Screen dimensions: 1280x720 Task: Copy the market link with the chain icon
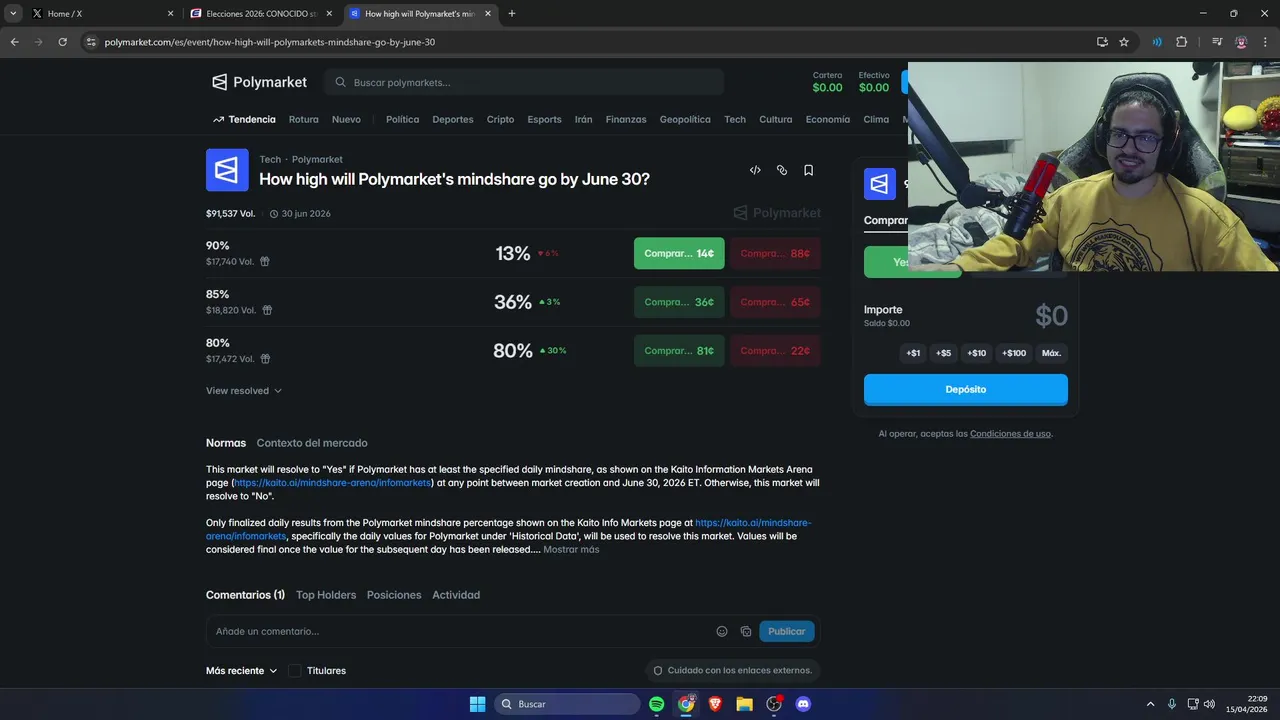(x=782, y=170)
